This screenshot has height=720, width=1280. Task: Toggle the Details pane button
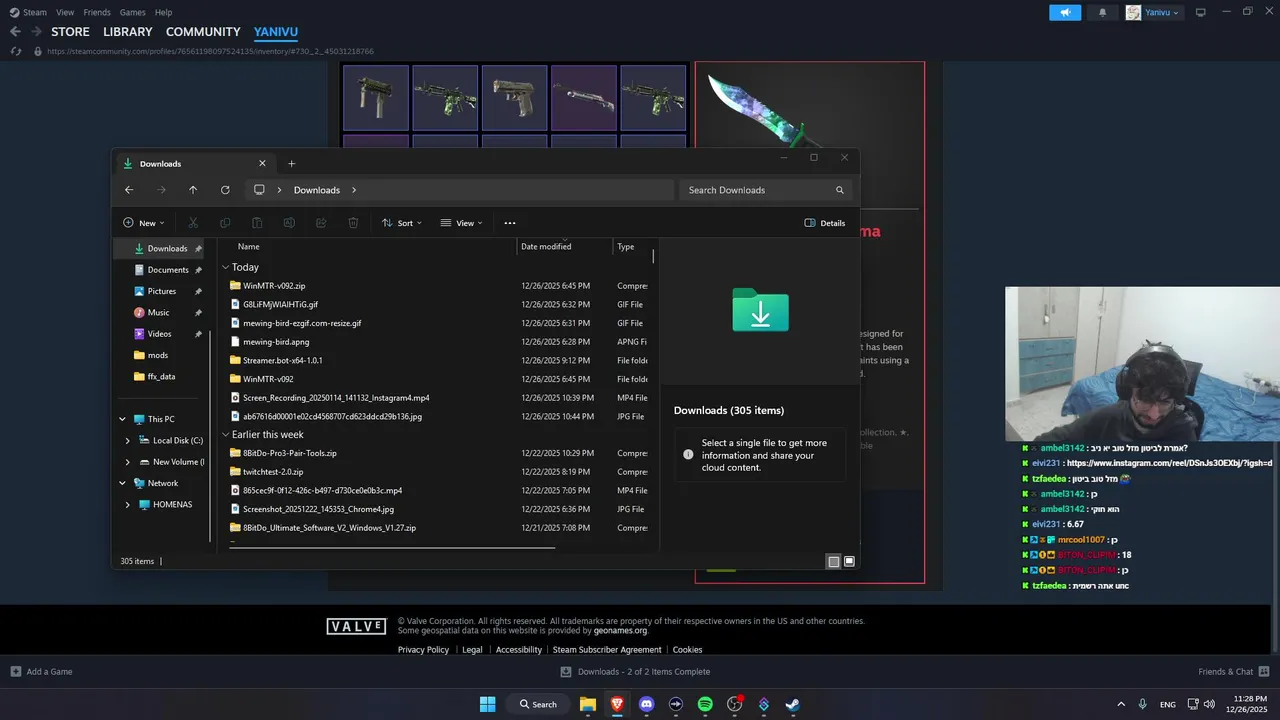(x=825, y=223)
